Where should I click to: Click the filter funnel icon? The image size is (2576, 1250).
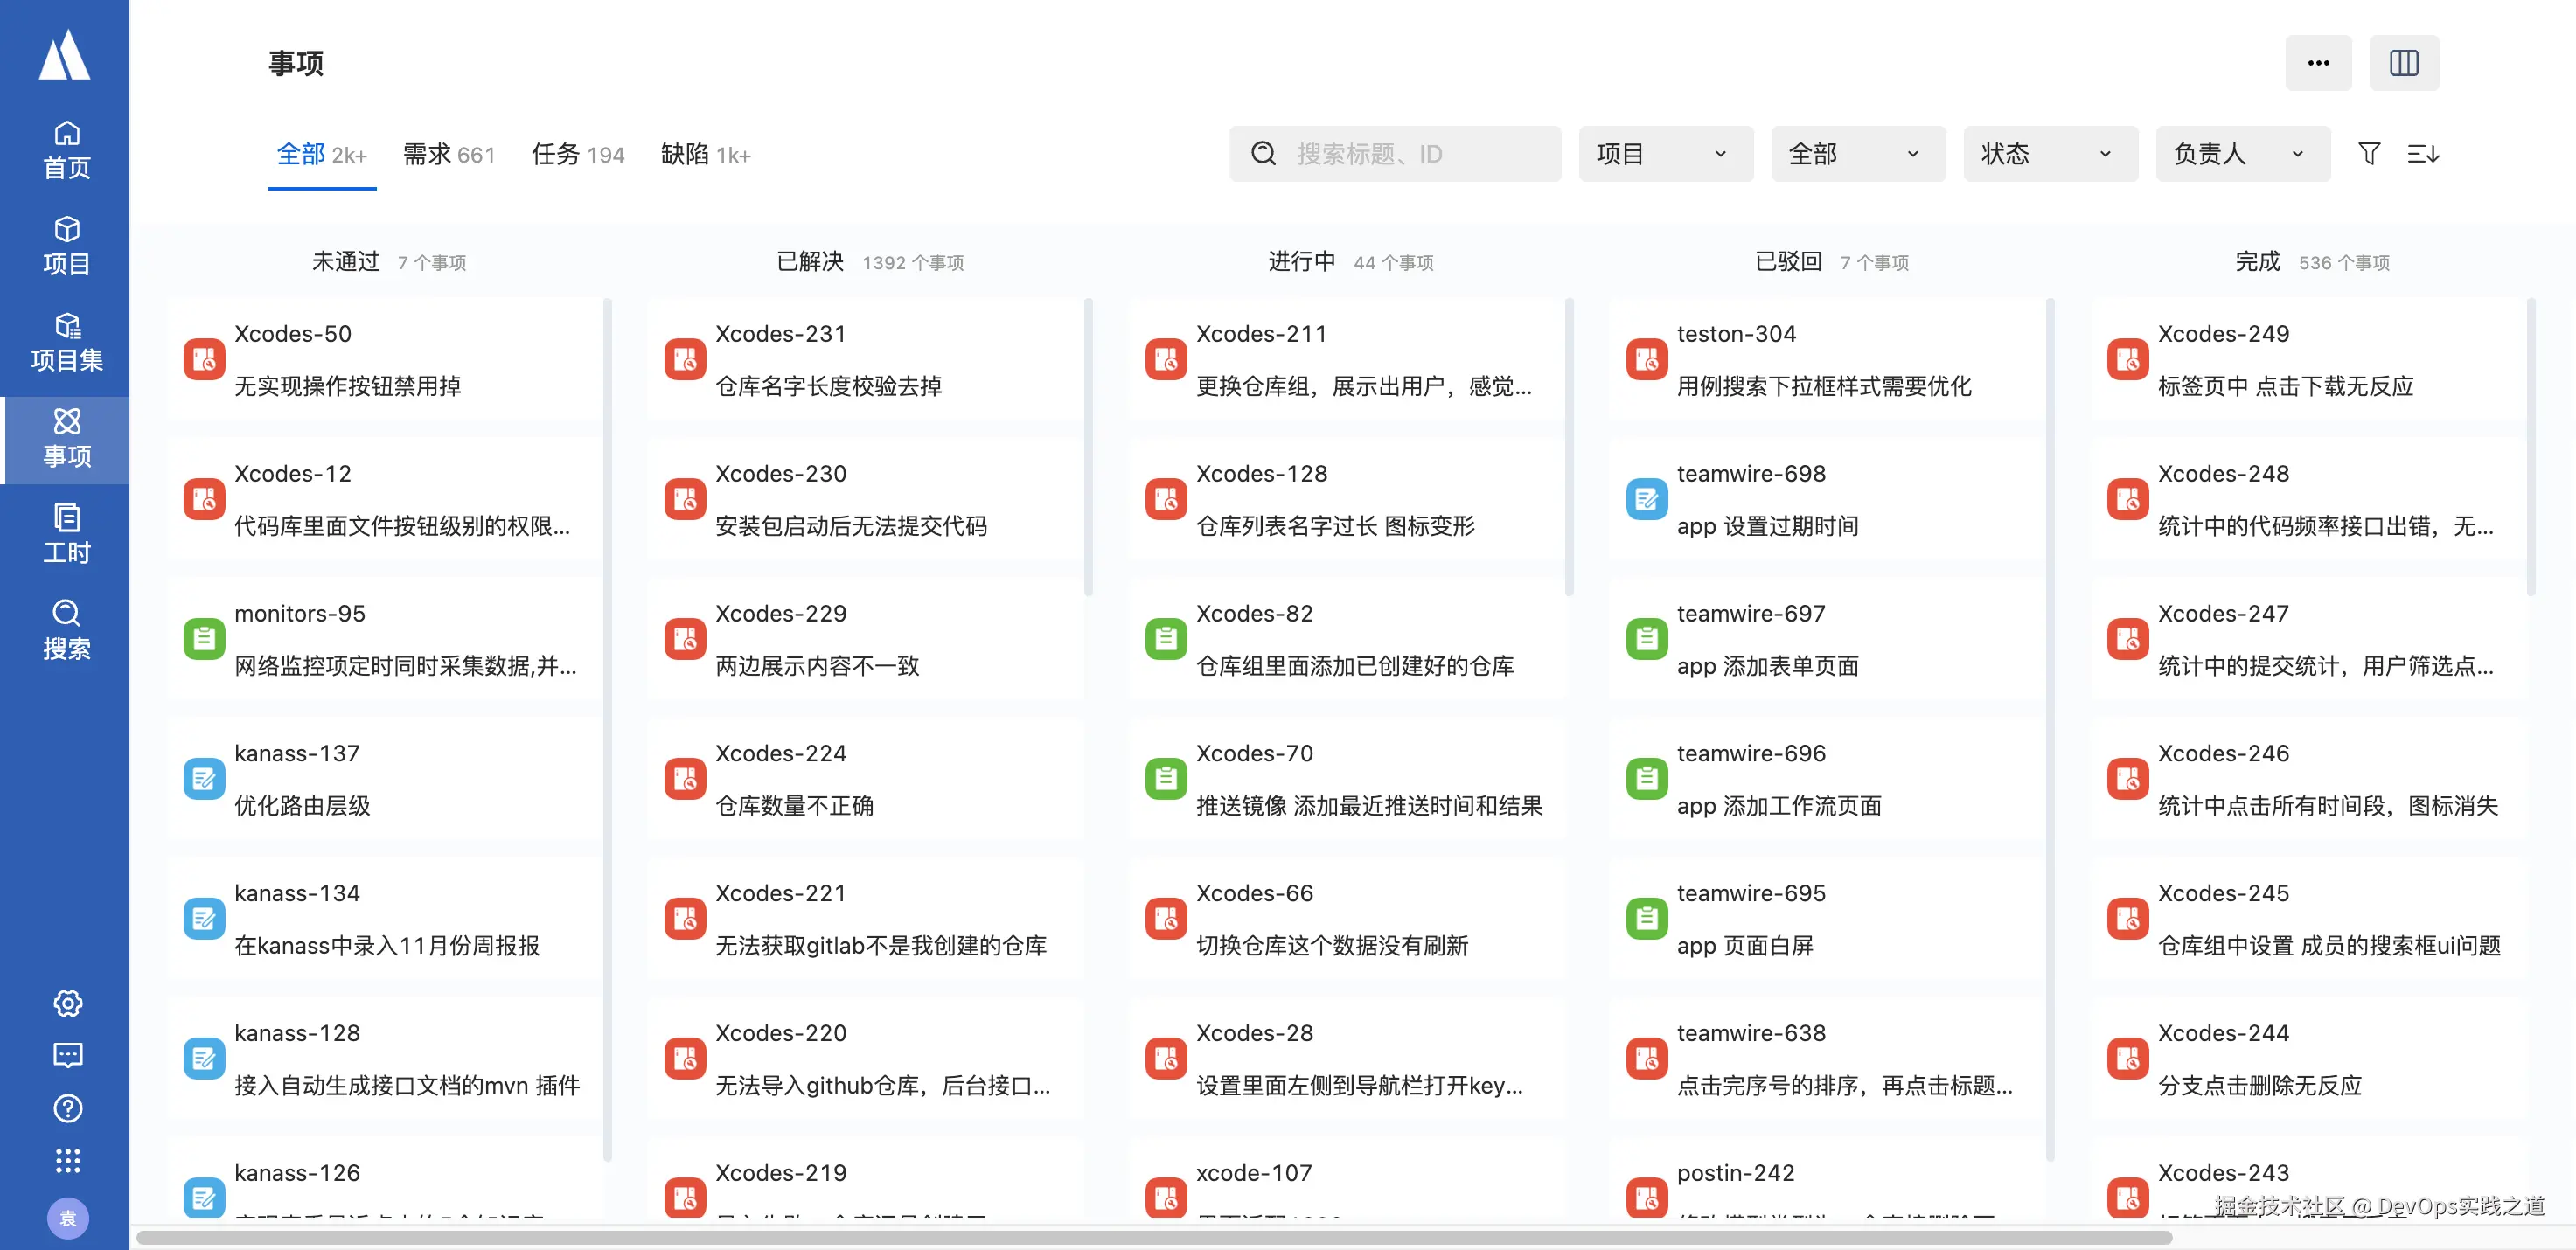(2368, 154)
